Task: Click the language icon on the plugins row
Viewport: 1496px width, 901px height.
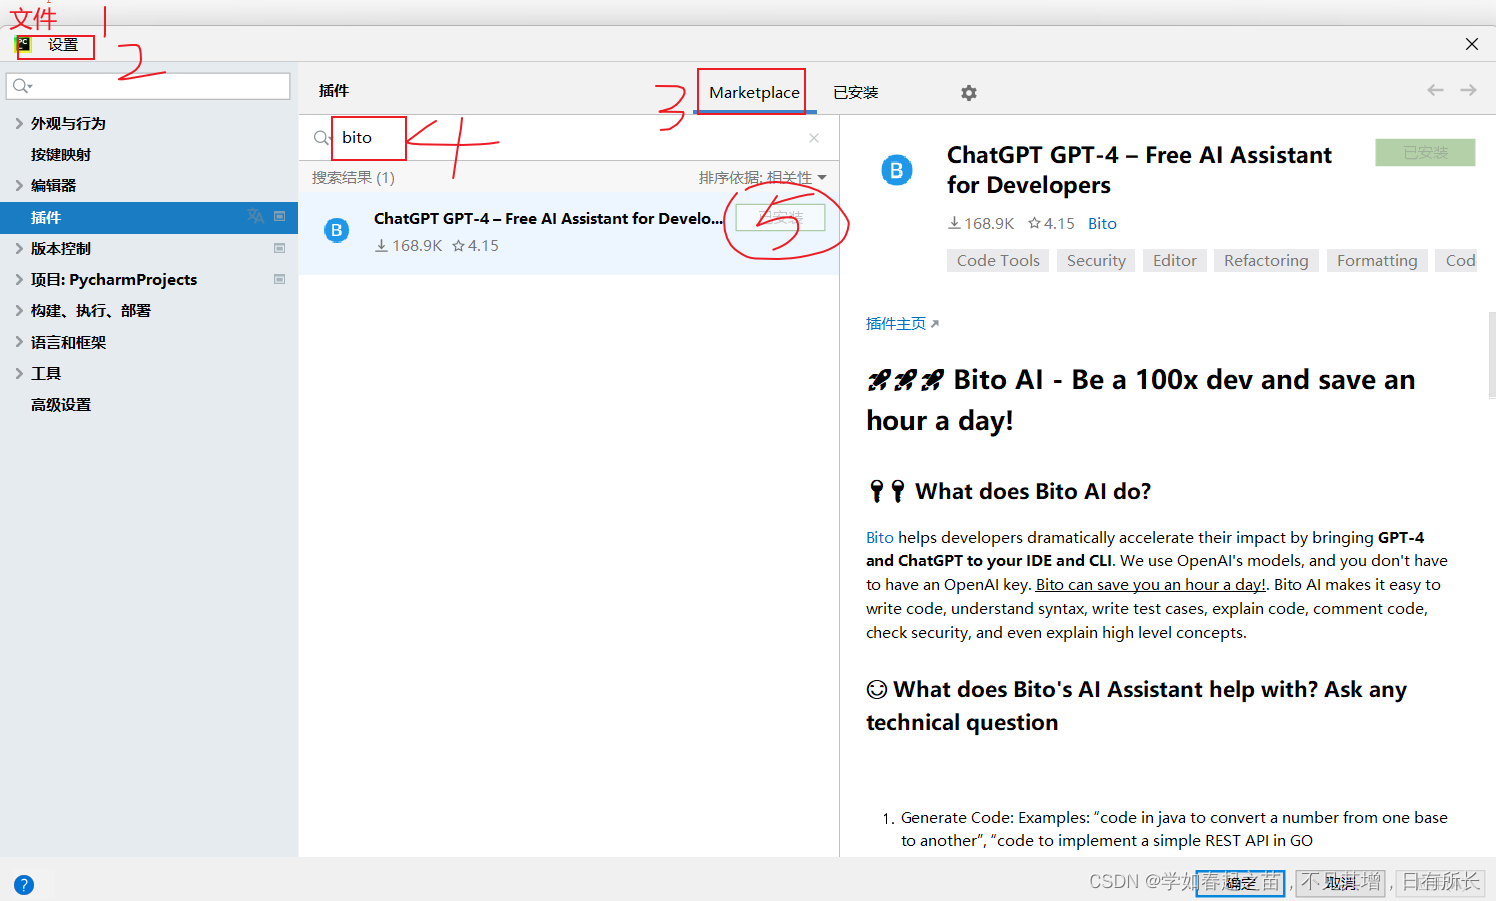Action: coord(256,216)
